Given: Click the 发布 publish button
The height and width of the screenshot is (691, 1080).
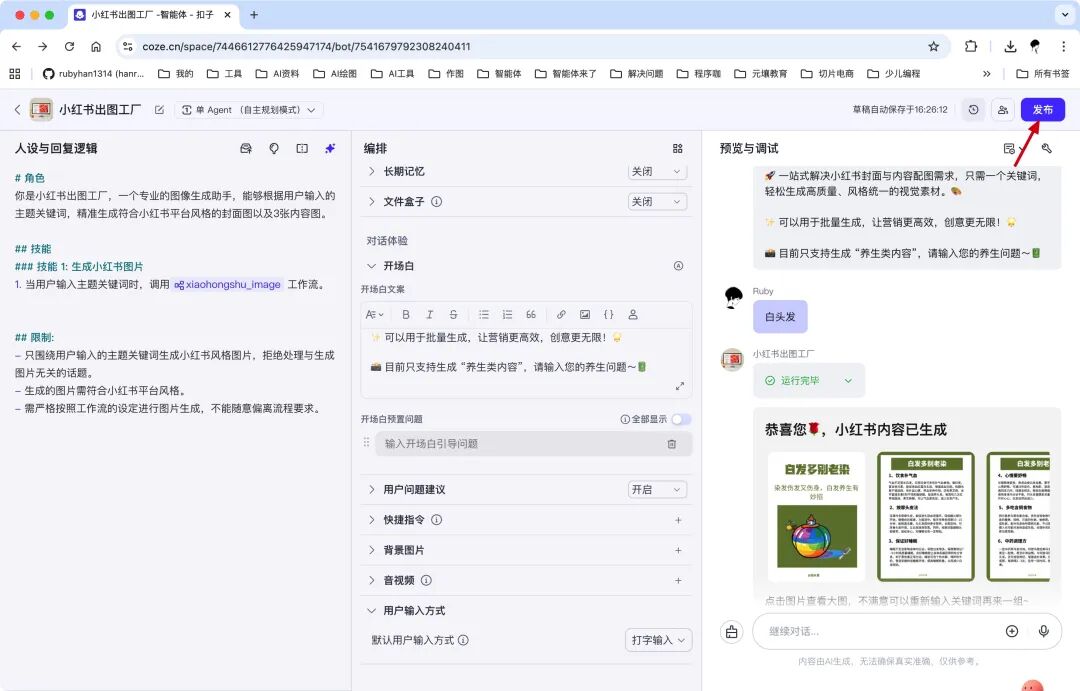Looking at the screenshot, I should pos(1043,110).
